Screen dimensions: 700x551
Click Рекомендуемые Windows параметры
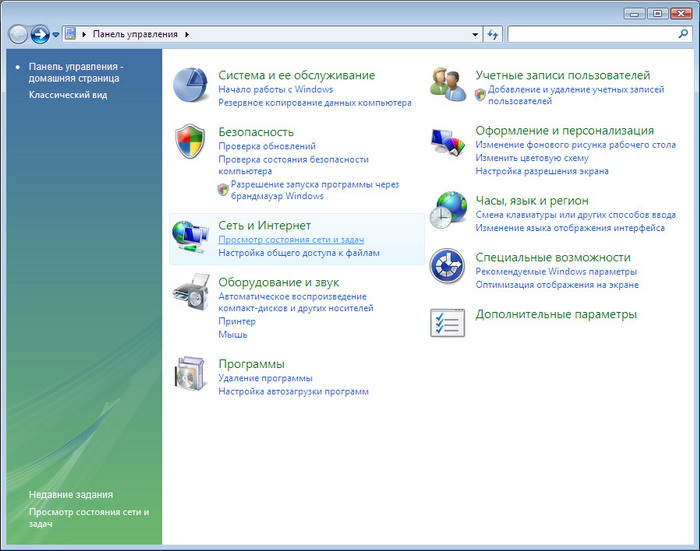pos(556,271)
